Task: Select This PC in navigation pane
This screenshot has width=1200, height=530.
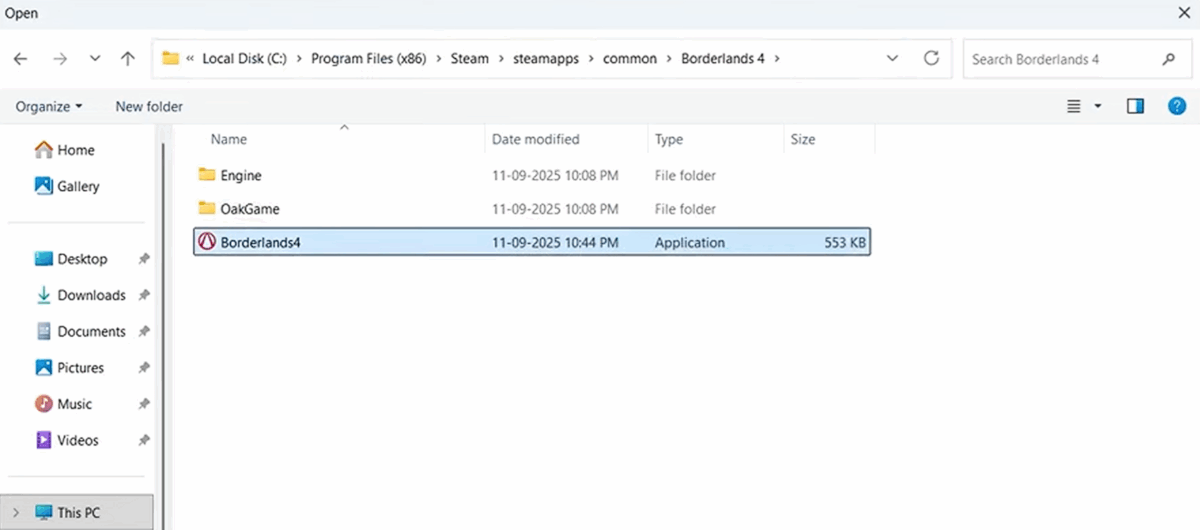Action: [78, 513]
